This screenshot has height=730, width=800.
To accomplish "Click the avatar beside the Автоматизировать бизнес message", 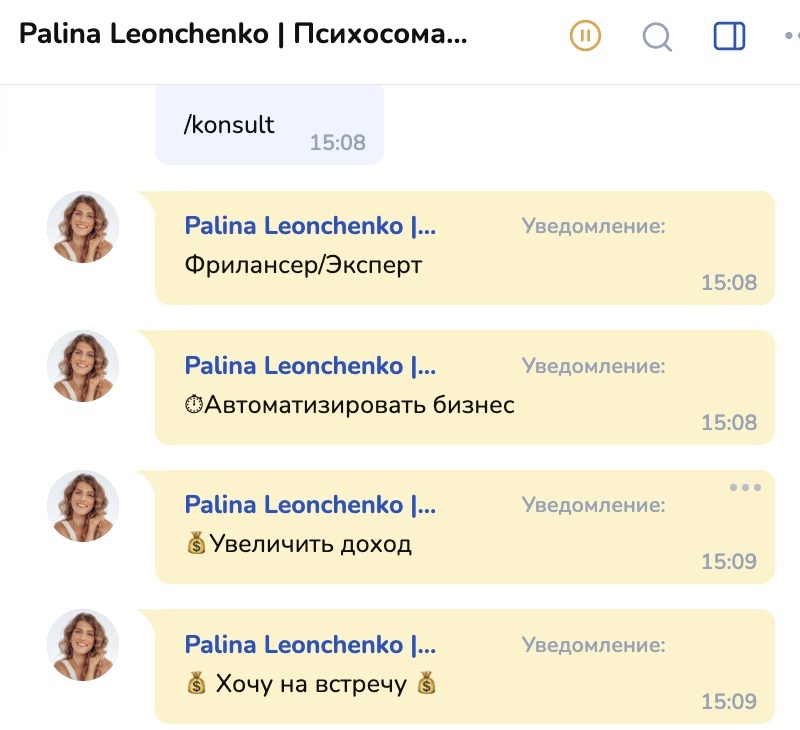I will pos(83,366).
